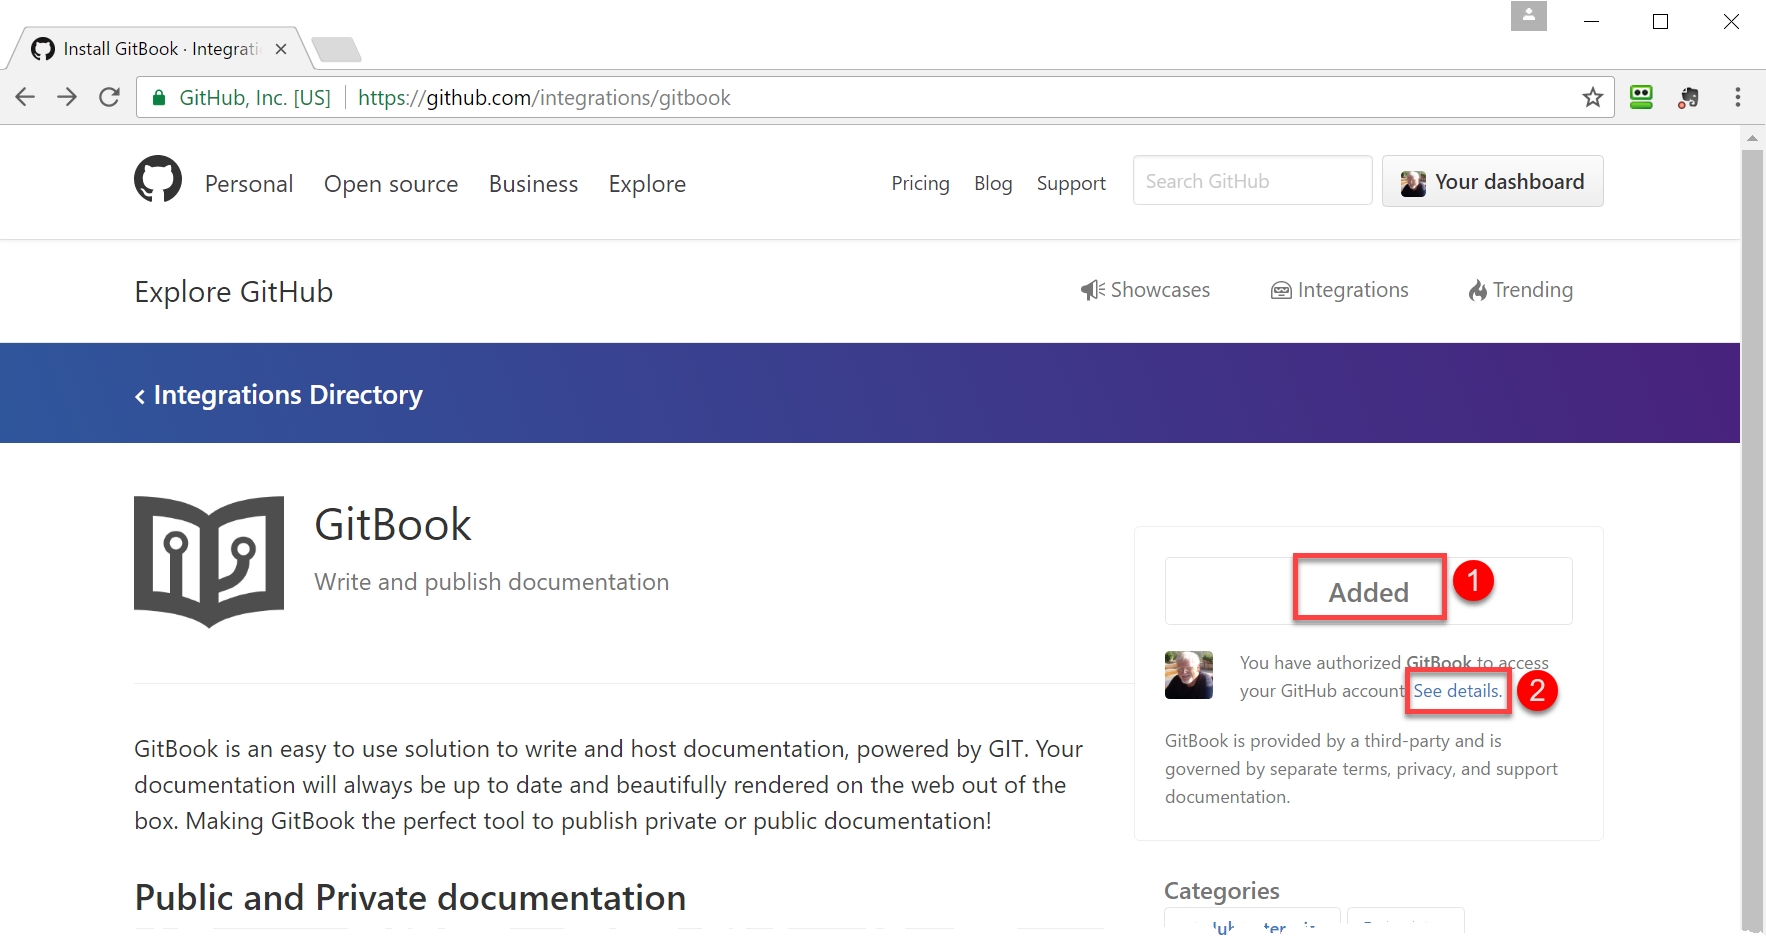Open the Personal menu item
1766x946 pixels.
249,184
